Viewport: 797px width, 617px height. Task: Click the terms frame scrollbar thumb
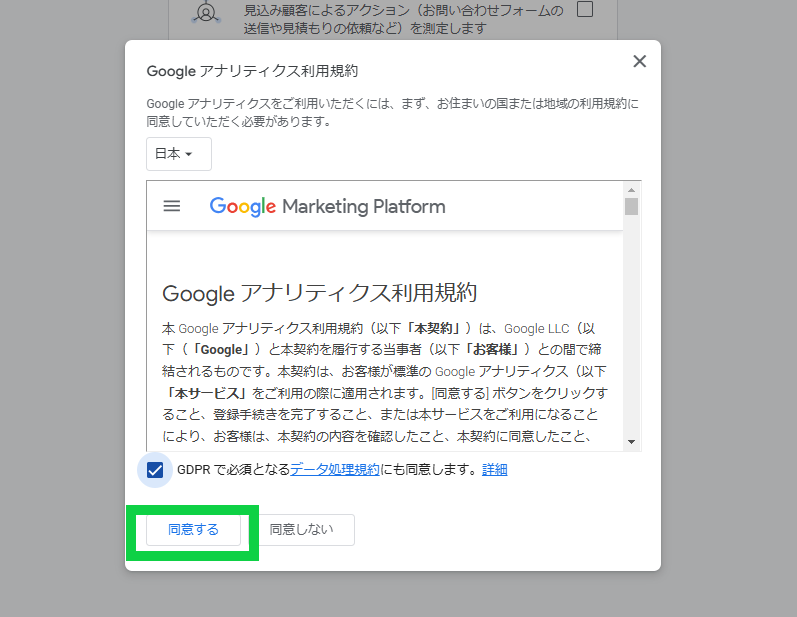pyautogui.click(x=631, y=207)
